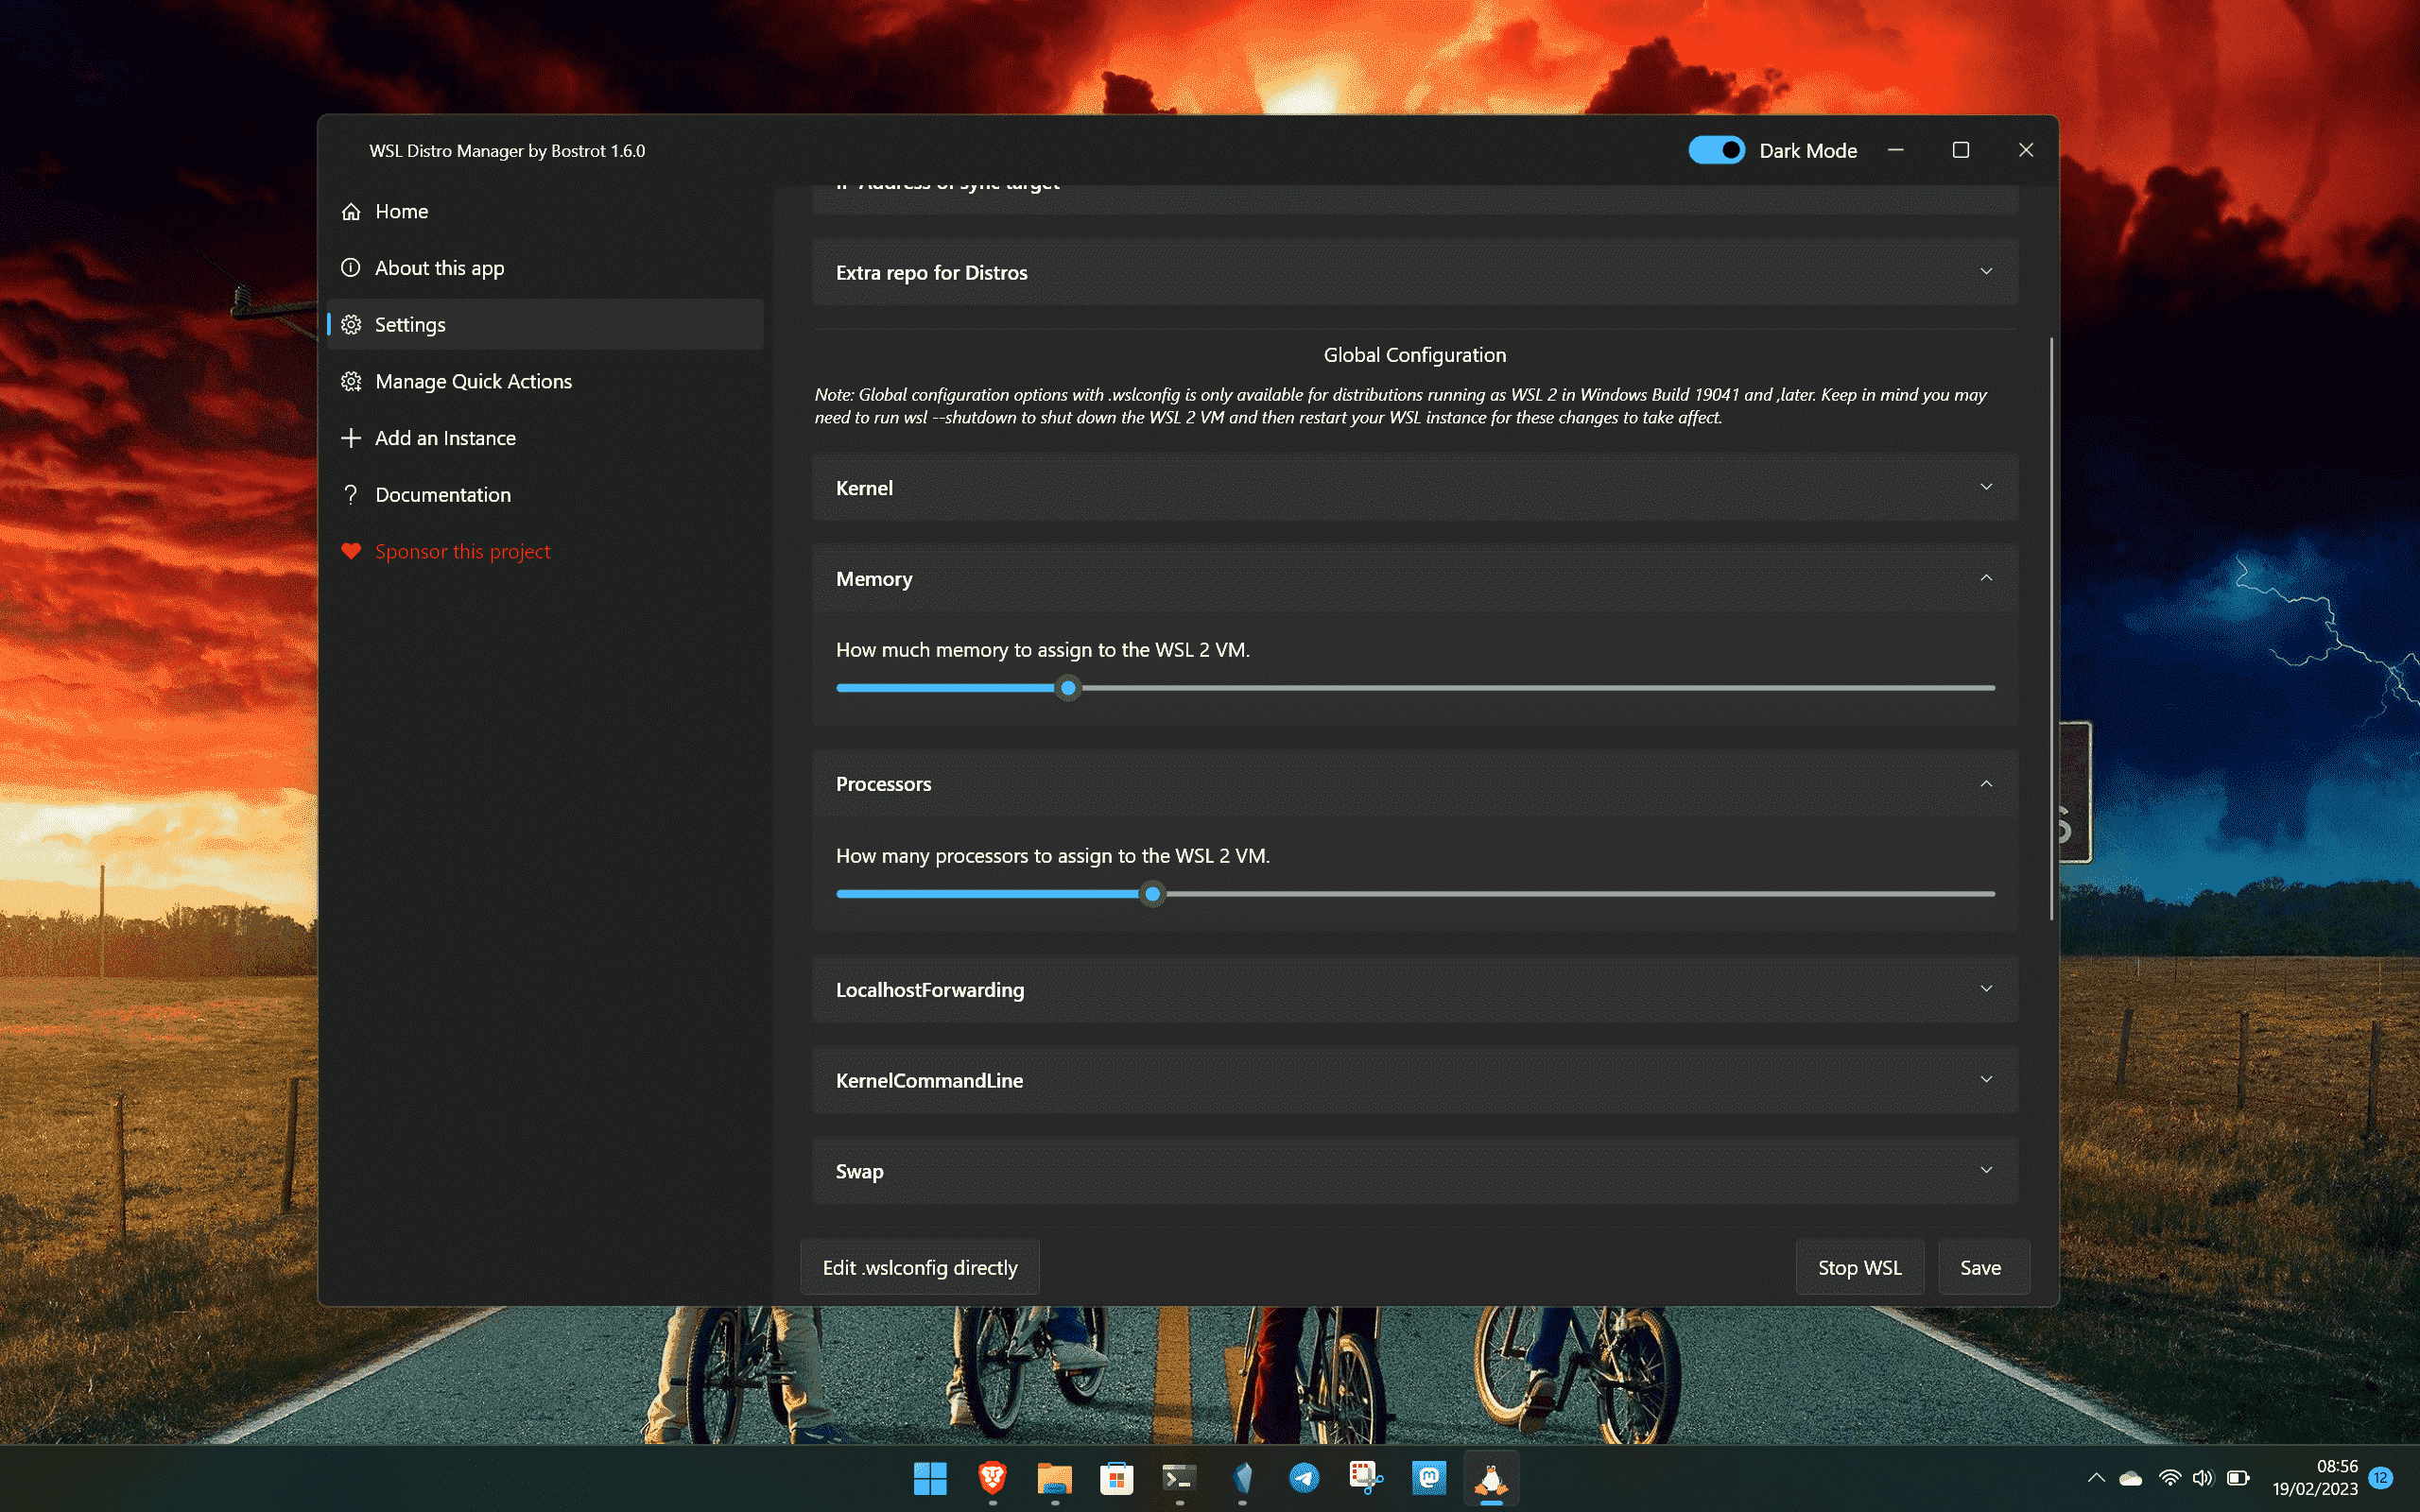Click the Settings gear icon
The width and height of the screenshot is (2420, 1512).
click(350, 324)
